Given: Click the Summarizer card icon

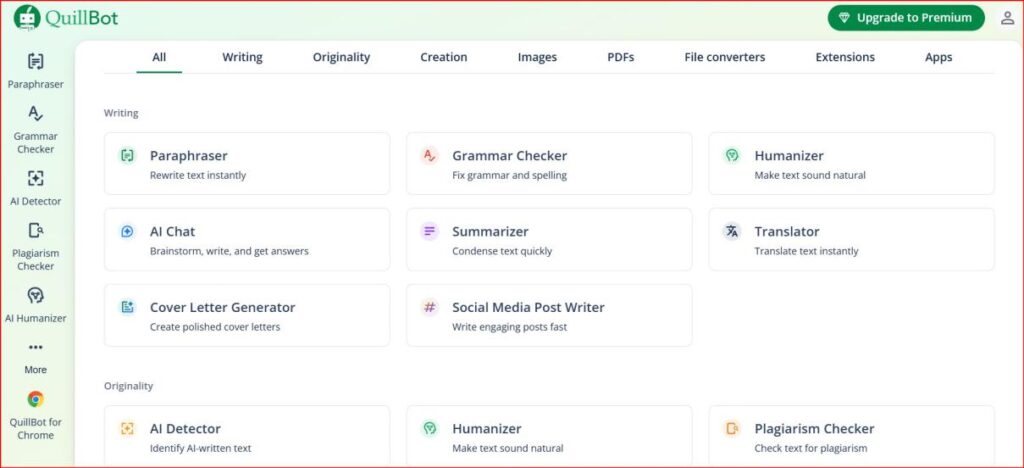Looking at the screenshot, I should coord(429,231).
